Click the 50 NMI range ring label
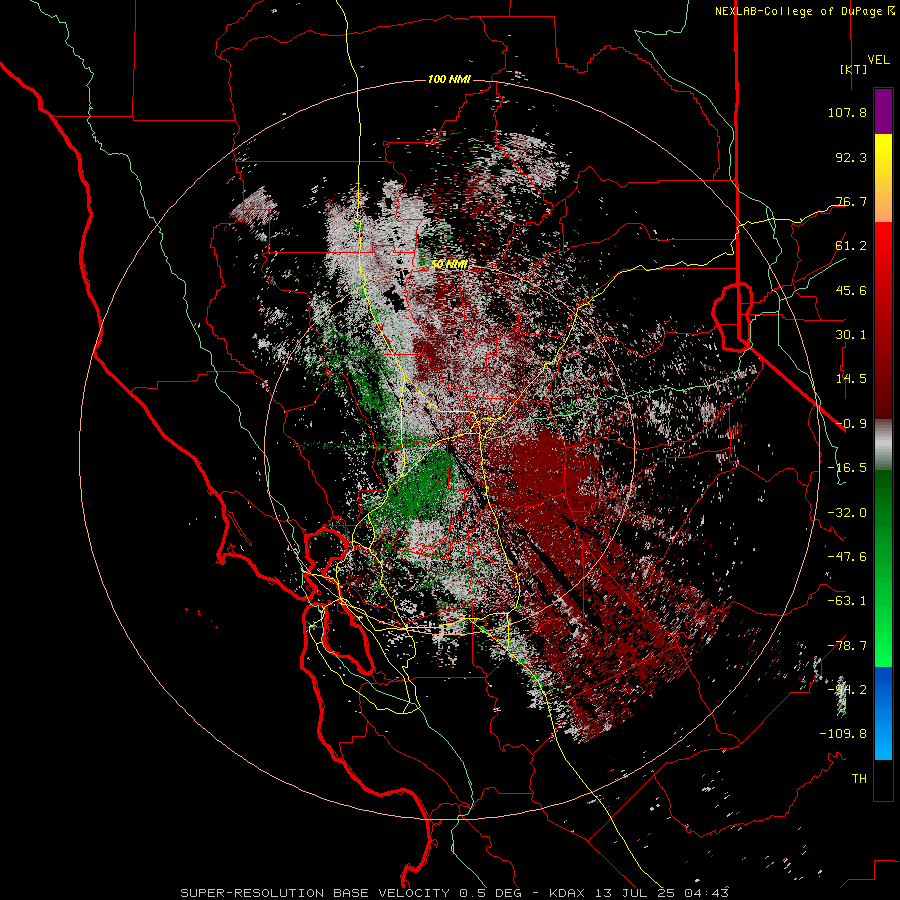Viewport: 900px width, 900px height. tap(449, 265)
